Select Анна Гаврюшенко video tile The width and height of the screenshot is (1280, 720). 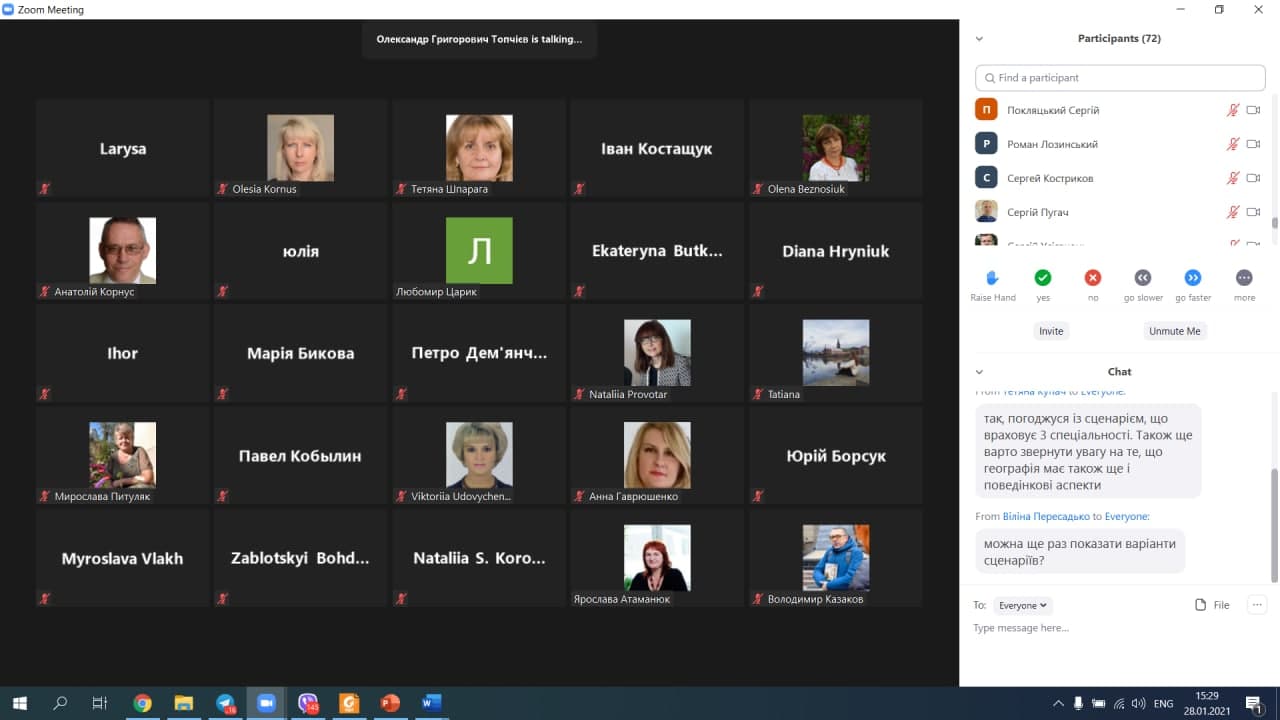(x=657, y=455)
